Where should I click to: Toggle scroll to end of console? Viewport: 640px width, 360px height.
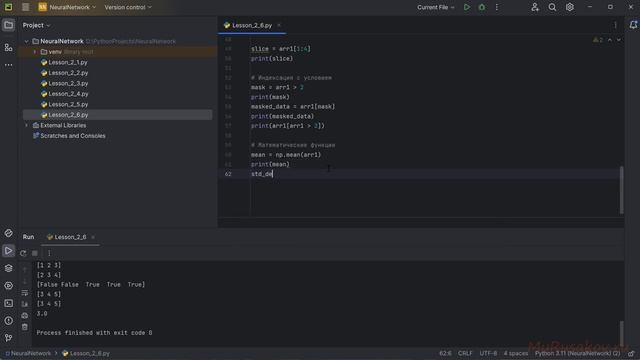pyautogui.click(x=25, y=304)
